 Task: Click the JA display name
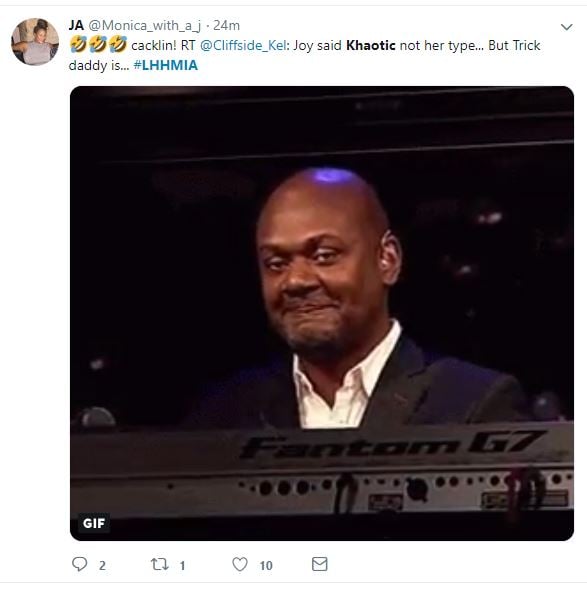(x=76, y=25)
